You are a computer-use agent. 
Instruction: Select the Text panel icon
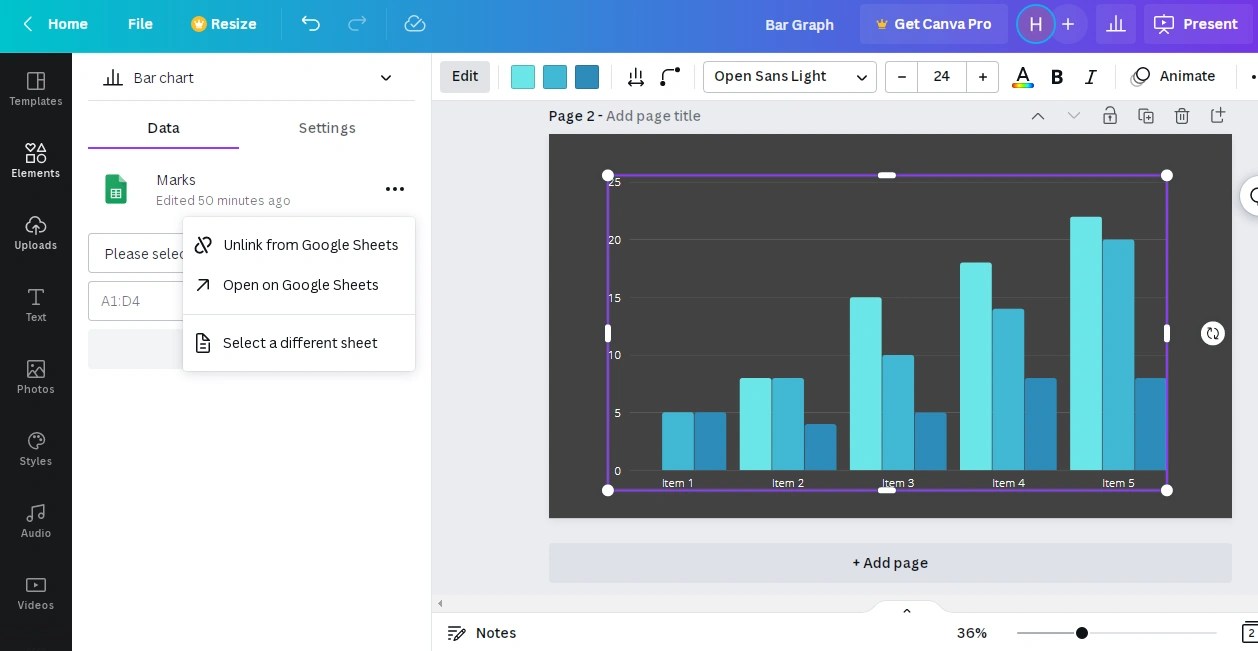(36, 303)
